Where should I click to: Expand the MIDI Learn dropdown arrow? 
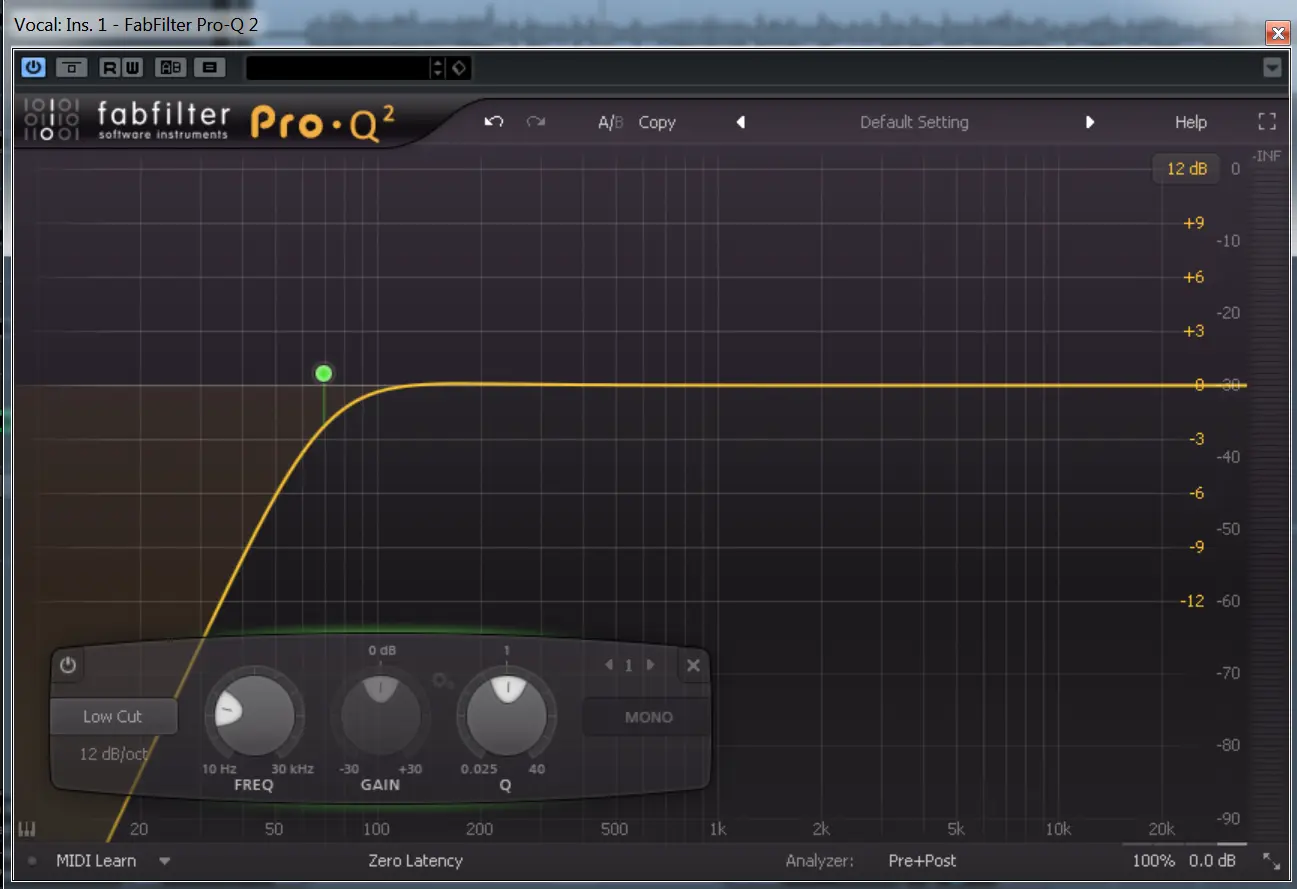pyautogui.click(x=165, y=861)
